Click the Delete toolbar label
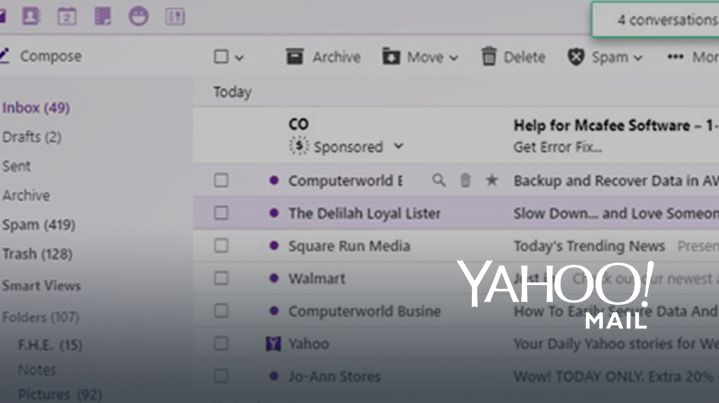The height and width of the screenshot is (403, 719). coord(525,57)
